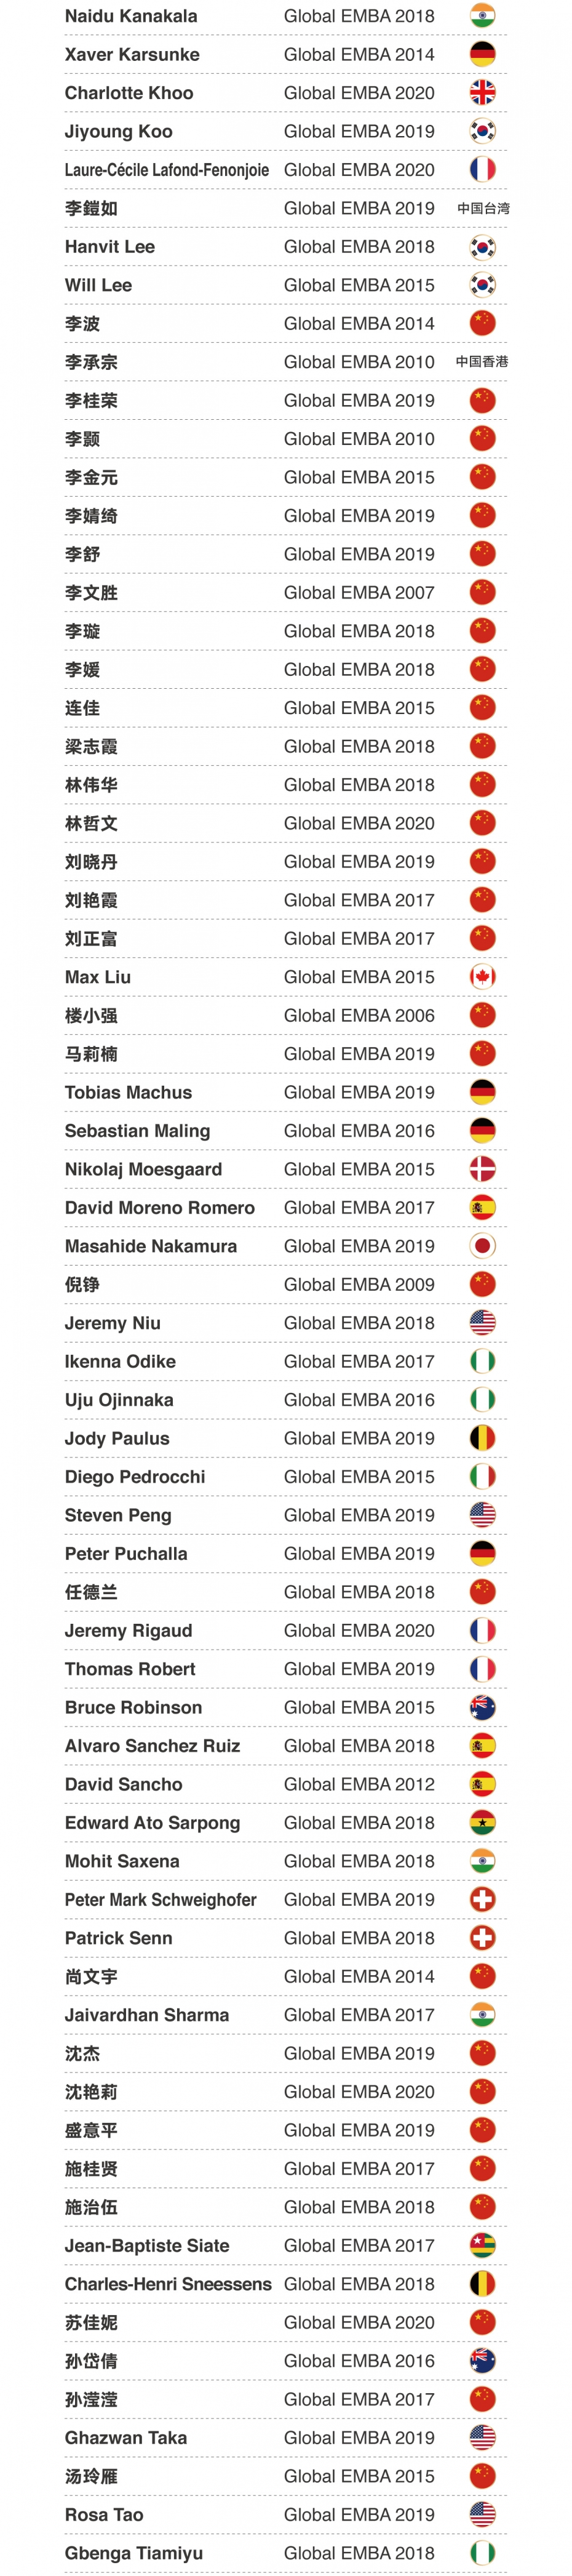Click the India flag beside Naidu Kanakala
Image resolution: width=572 pixels, height=2576 pixels.
tap(482, 16)
